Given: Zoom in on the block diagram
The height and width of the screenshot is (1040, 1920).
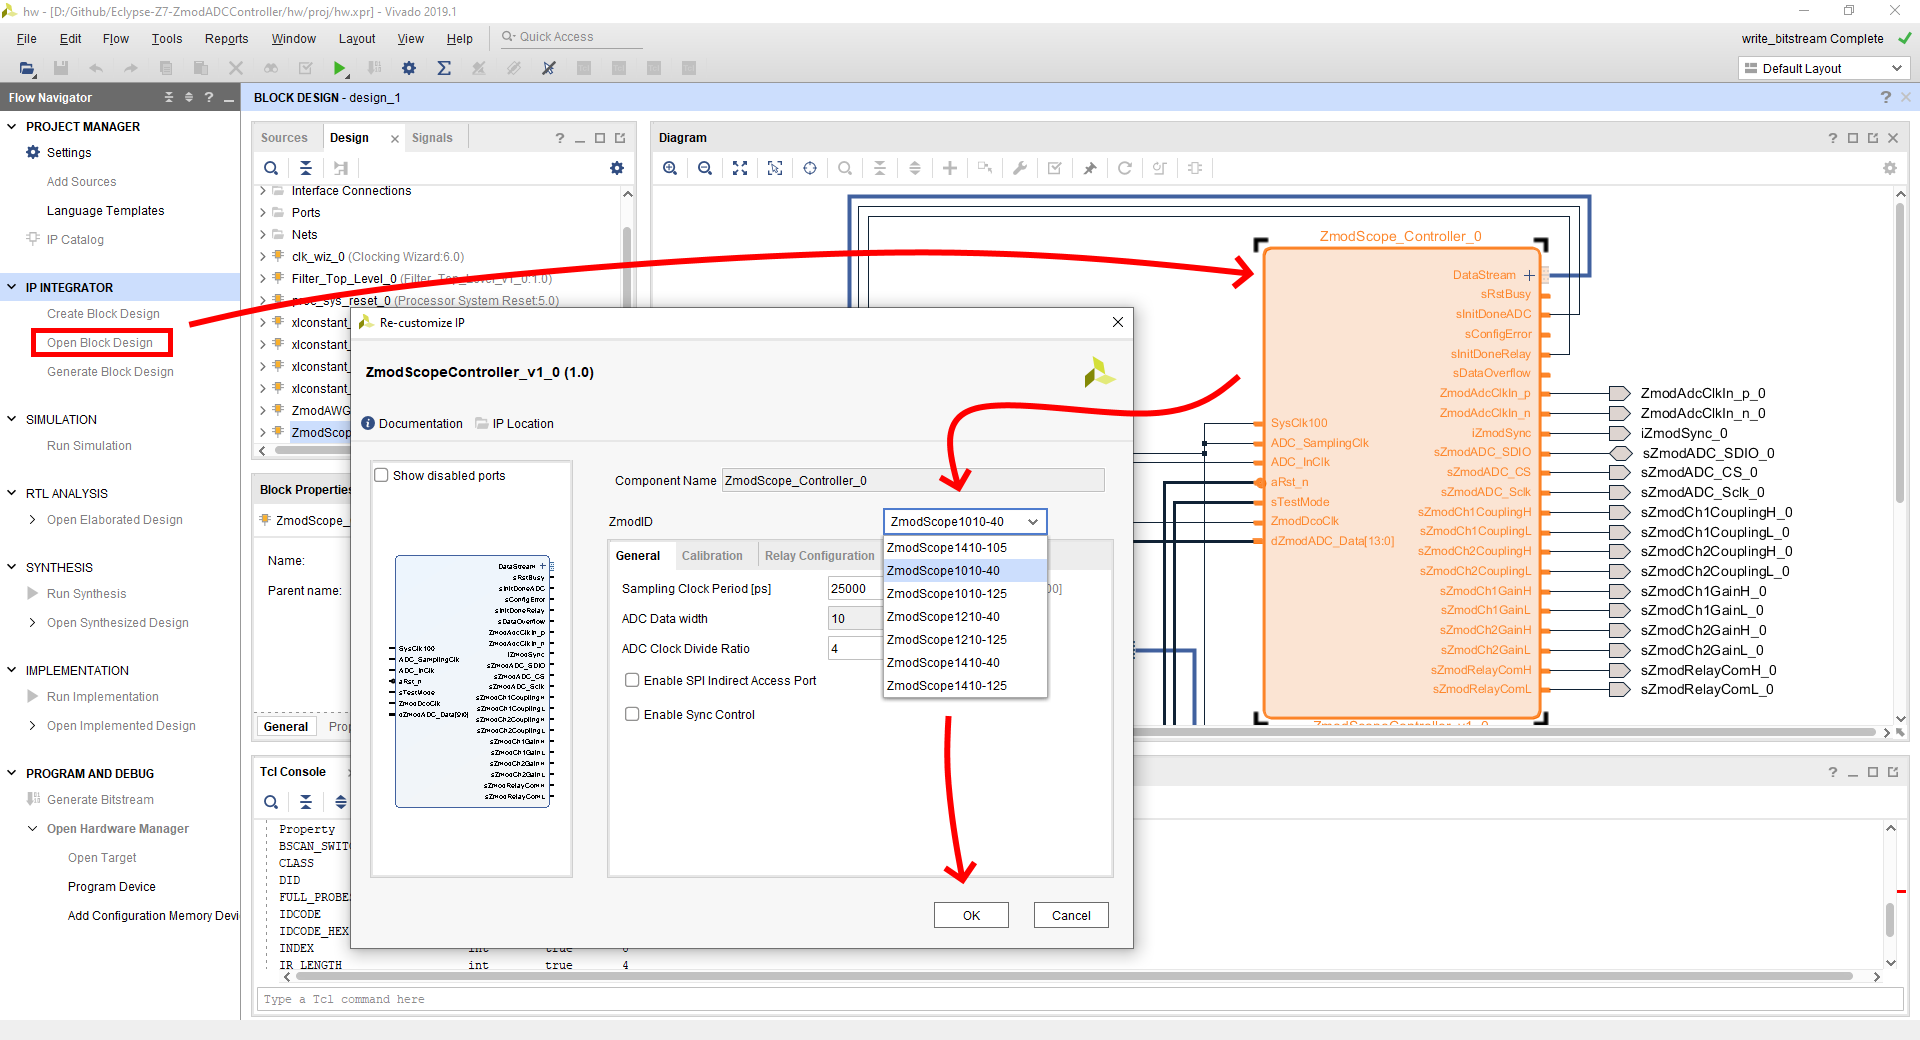Looking at the screenshot, I should pyautogui.click(x=670, y=168).
